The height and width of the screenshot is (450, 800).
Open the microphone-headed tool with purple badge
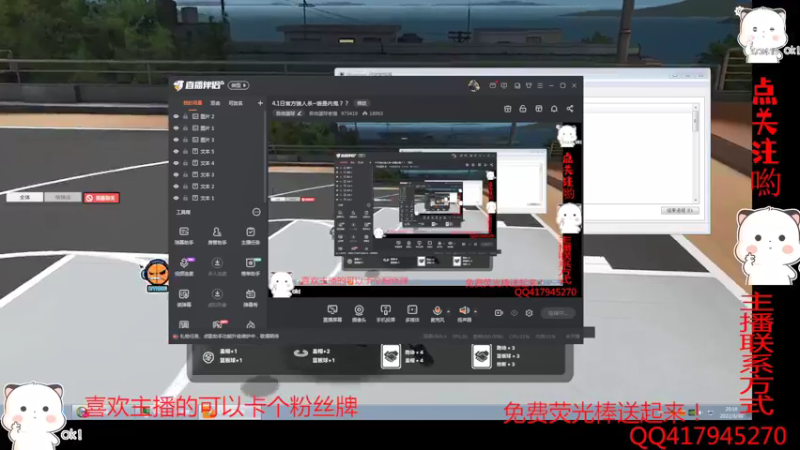[x=184, y=267]
